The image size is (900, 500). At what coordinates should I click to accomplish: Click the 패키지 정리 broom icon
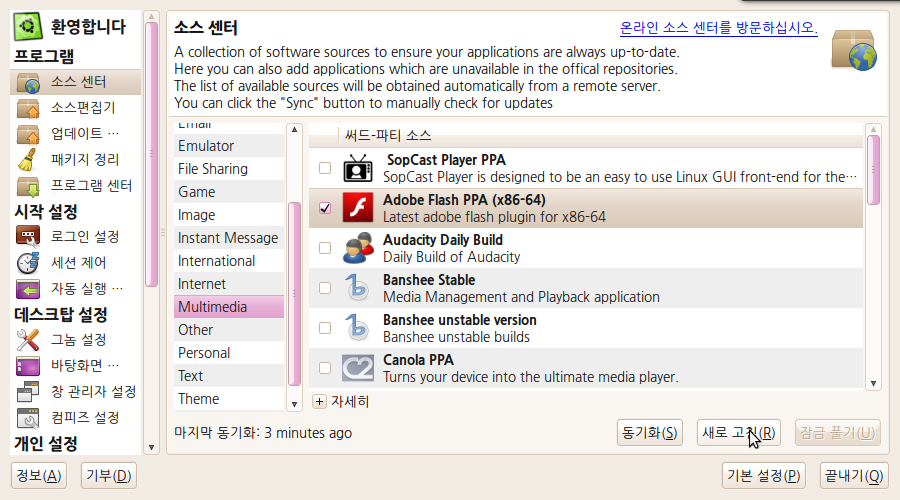(28, 160)
